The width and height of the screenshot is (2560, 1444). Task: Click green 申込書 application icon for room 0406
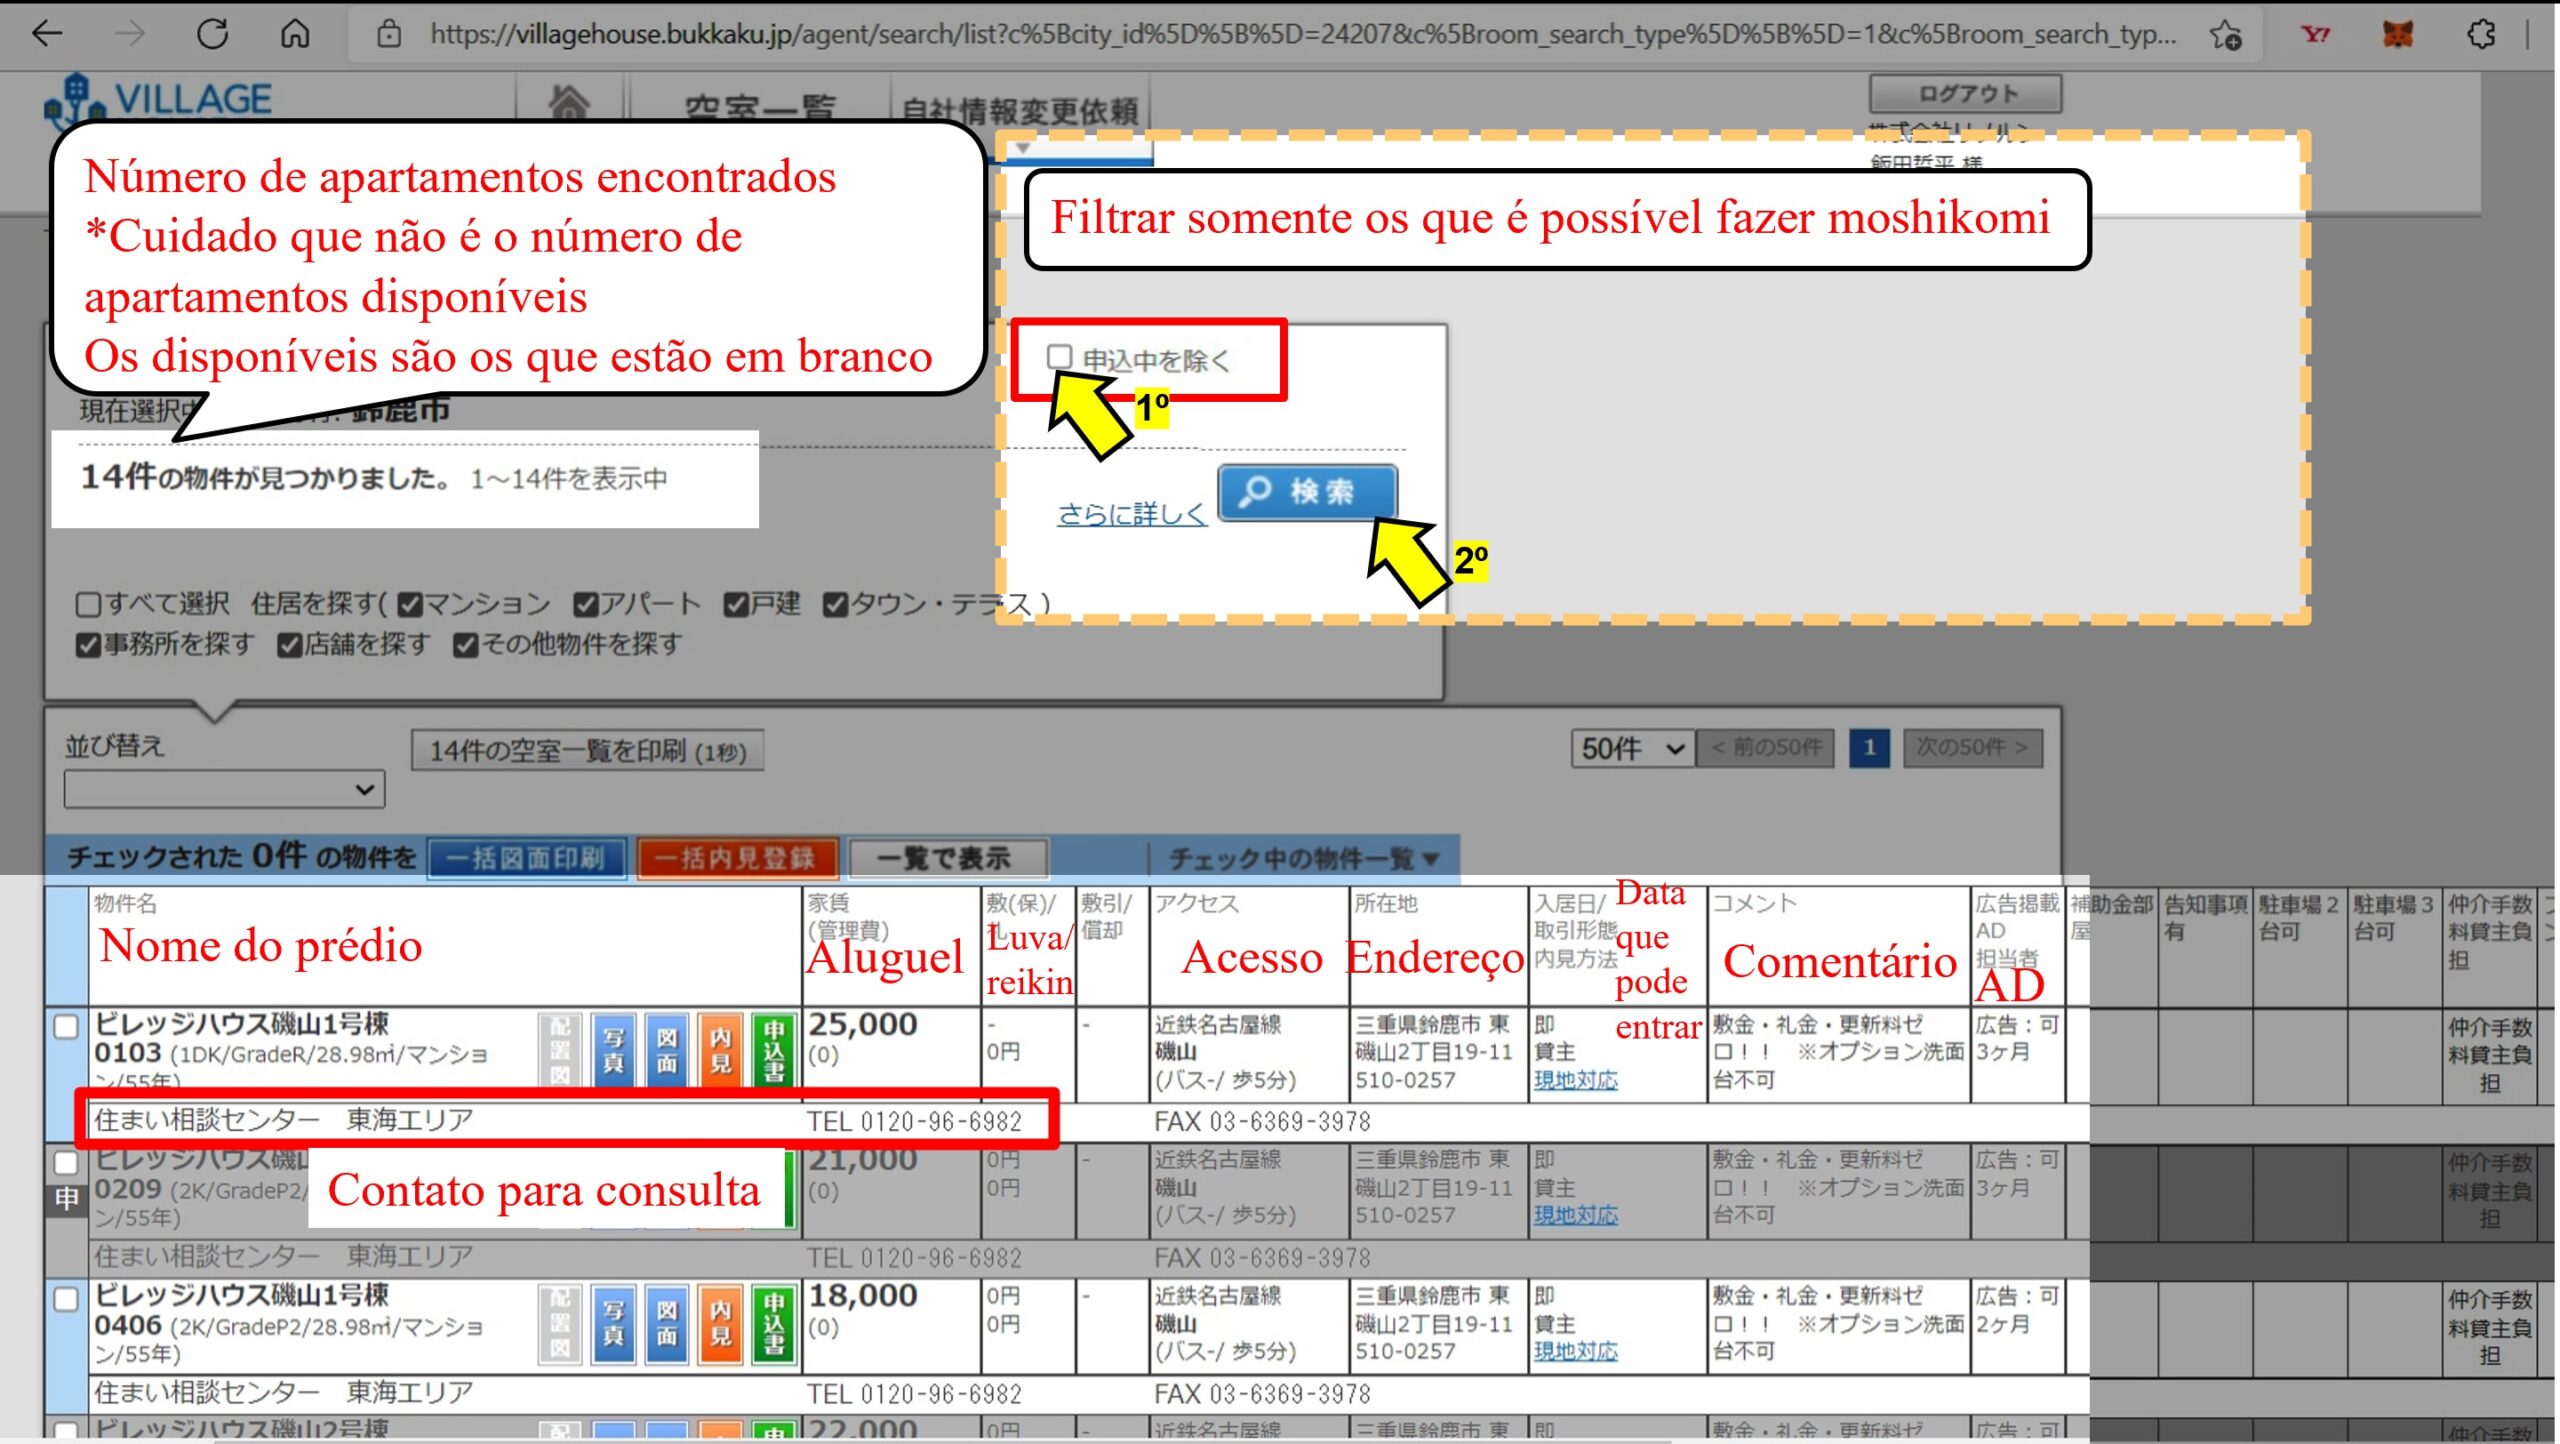coord(774,1323)
